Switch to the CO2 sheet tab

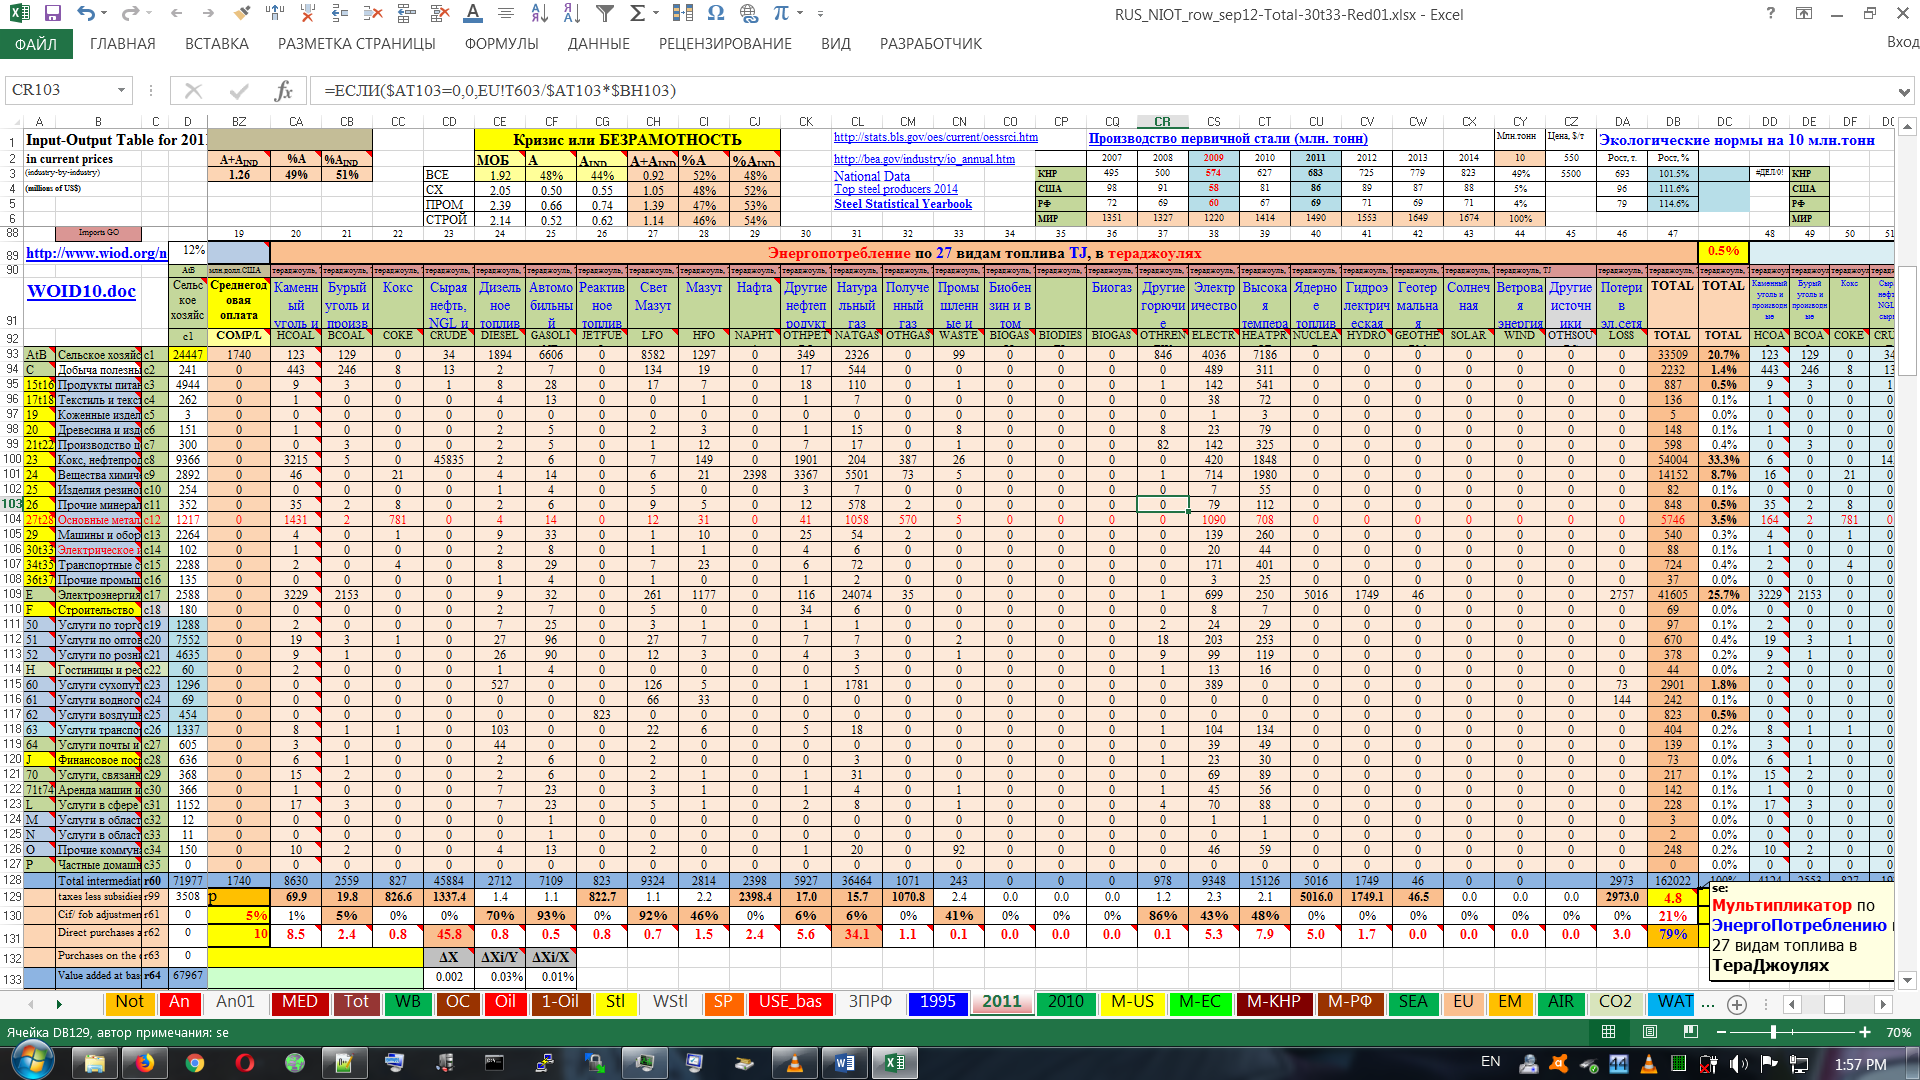point(1615,1002)
